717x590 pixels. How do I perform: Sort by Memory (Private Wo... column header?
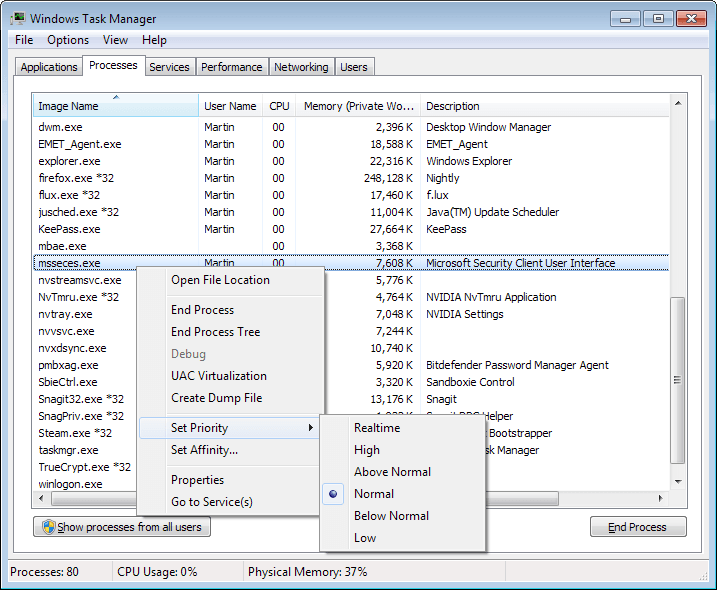(x=358, y=106)
